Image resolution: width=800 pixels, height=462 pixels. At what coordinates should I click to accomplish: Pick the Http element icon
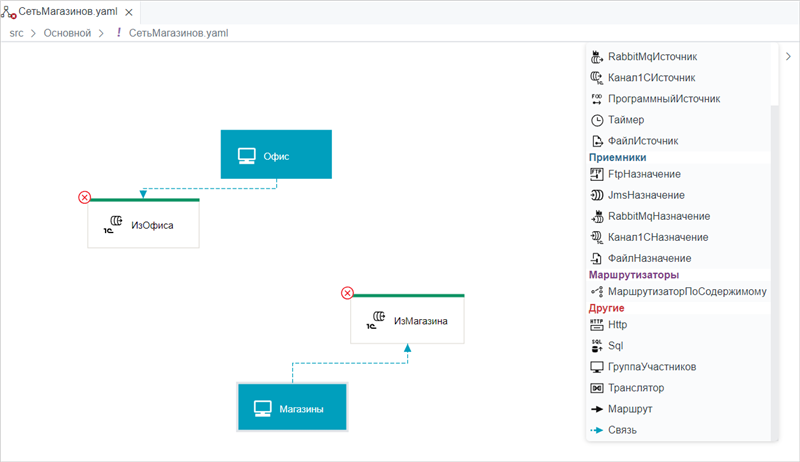[596, 325]
